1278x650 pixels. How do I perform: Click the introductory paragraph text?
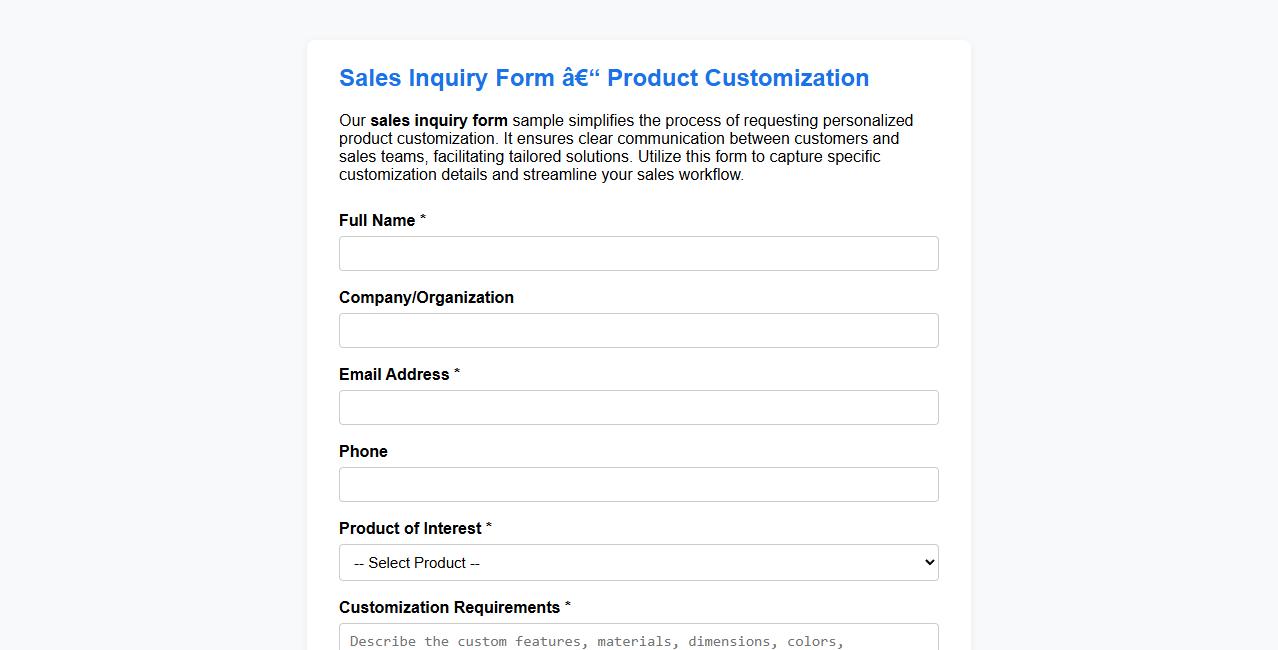(625, 147)
